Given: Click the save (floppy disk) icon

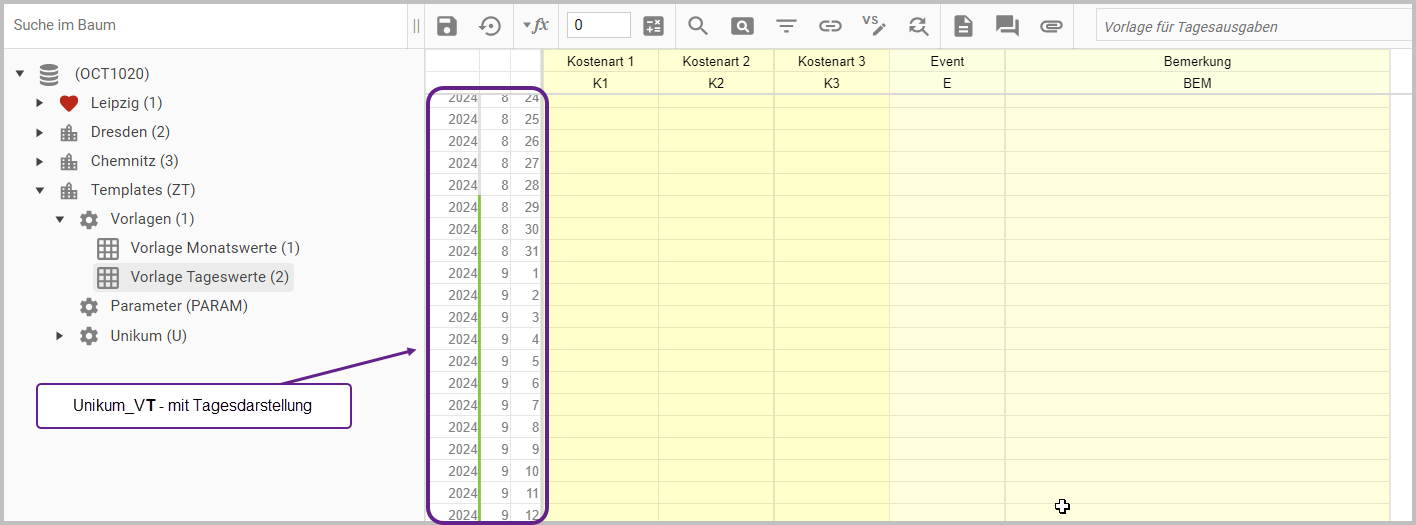Looking at the screenshot, I should (447, 27).
